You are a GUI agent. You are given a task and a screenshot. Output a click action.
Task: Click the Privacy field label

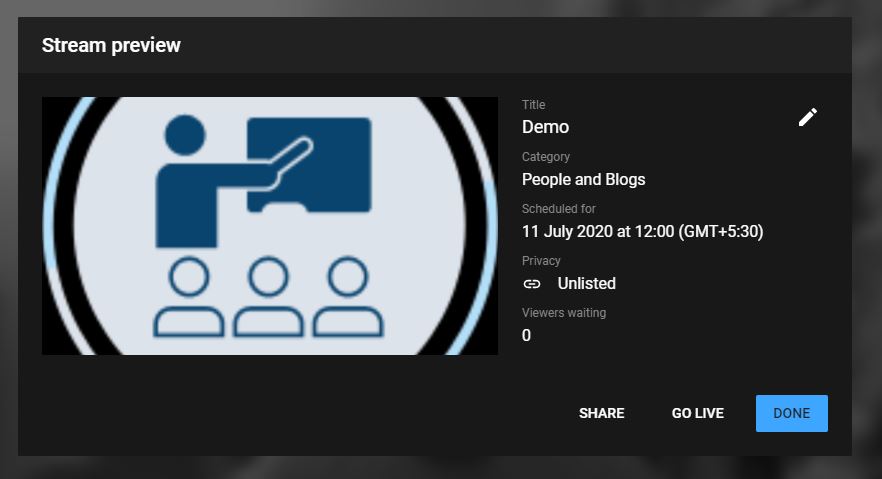coord(541,261)
